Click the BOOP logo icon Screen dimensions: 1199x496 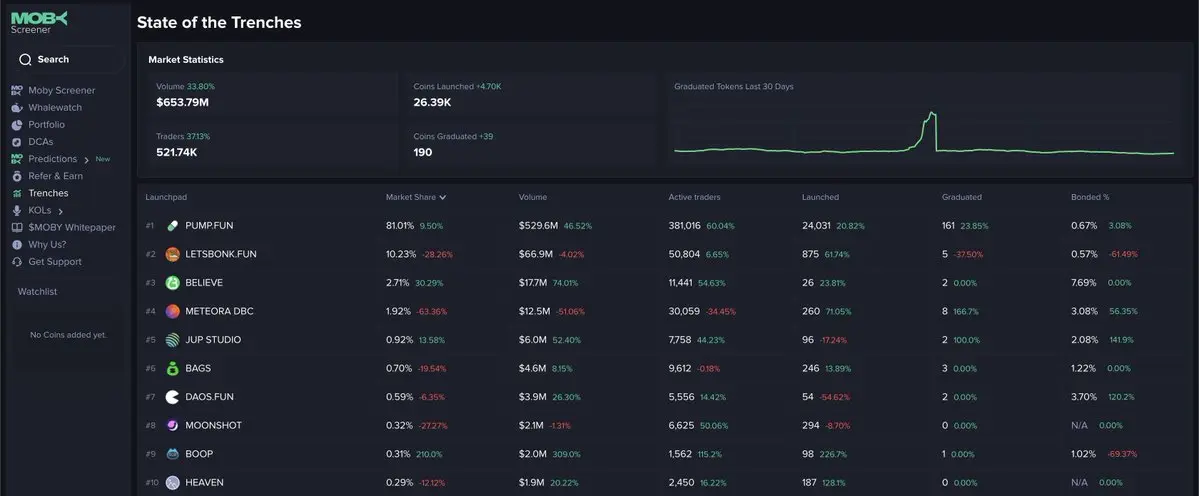click(x=173, y=454)
